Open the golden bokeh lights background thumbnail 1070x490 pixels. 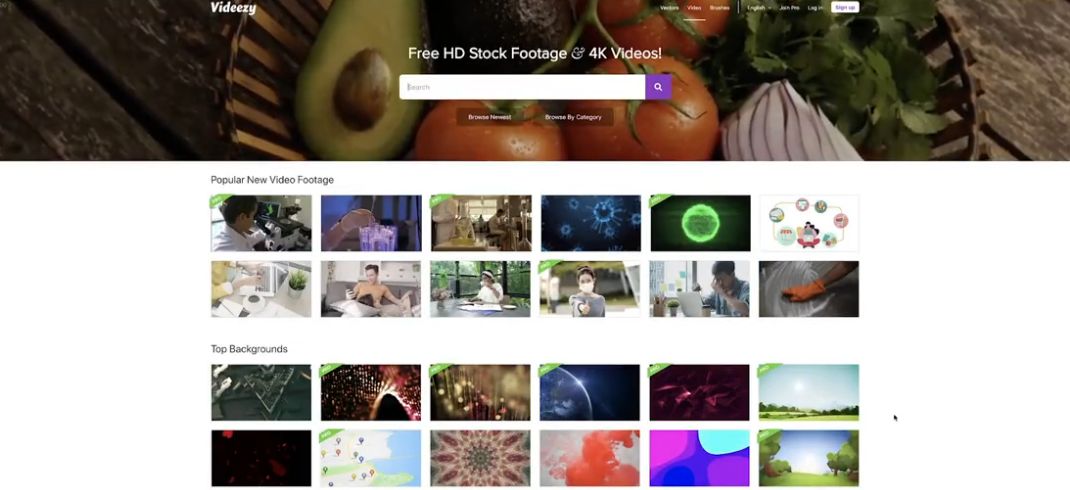click(481, 392)
